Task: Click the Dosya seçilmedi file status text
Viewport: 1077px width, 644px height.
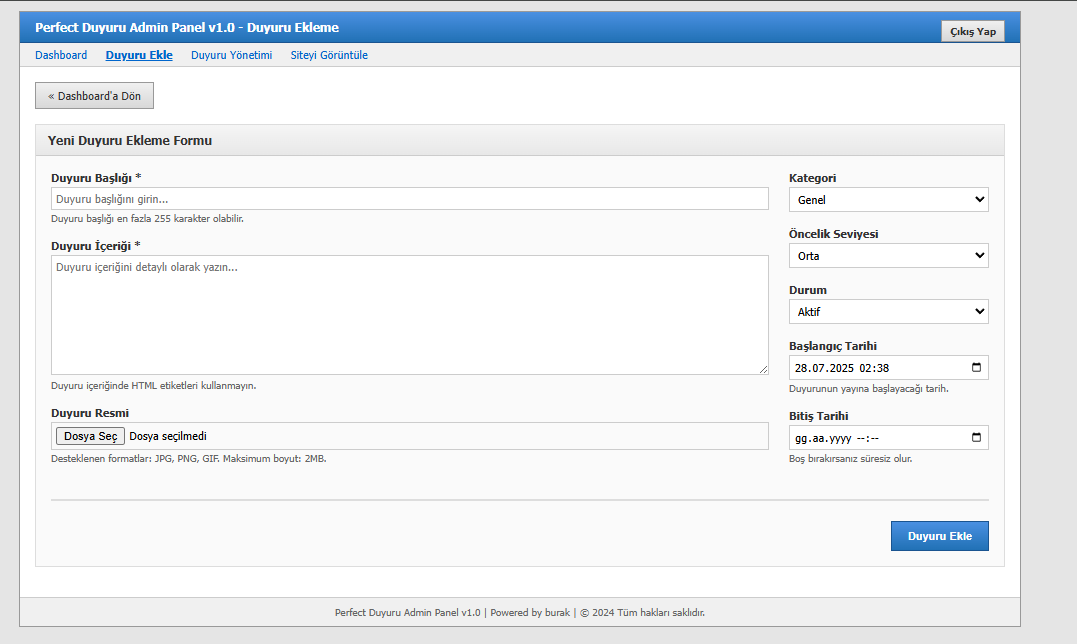Action: tap(168, 436)
